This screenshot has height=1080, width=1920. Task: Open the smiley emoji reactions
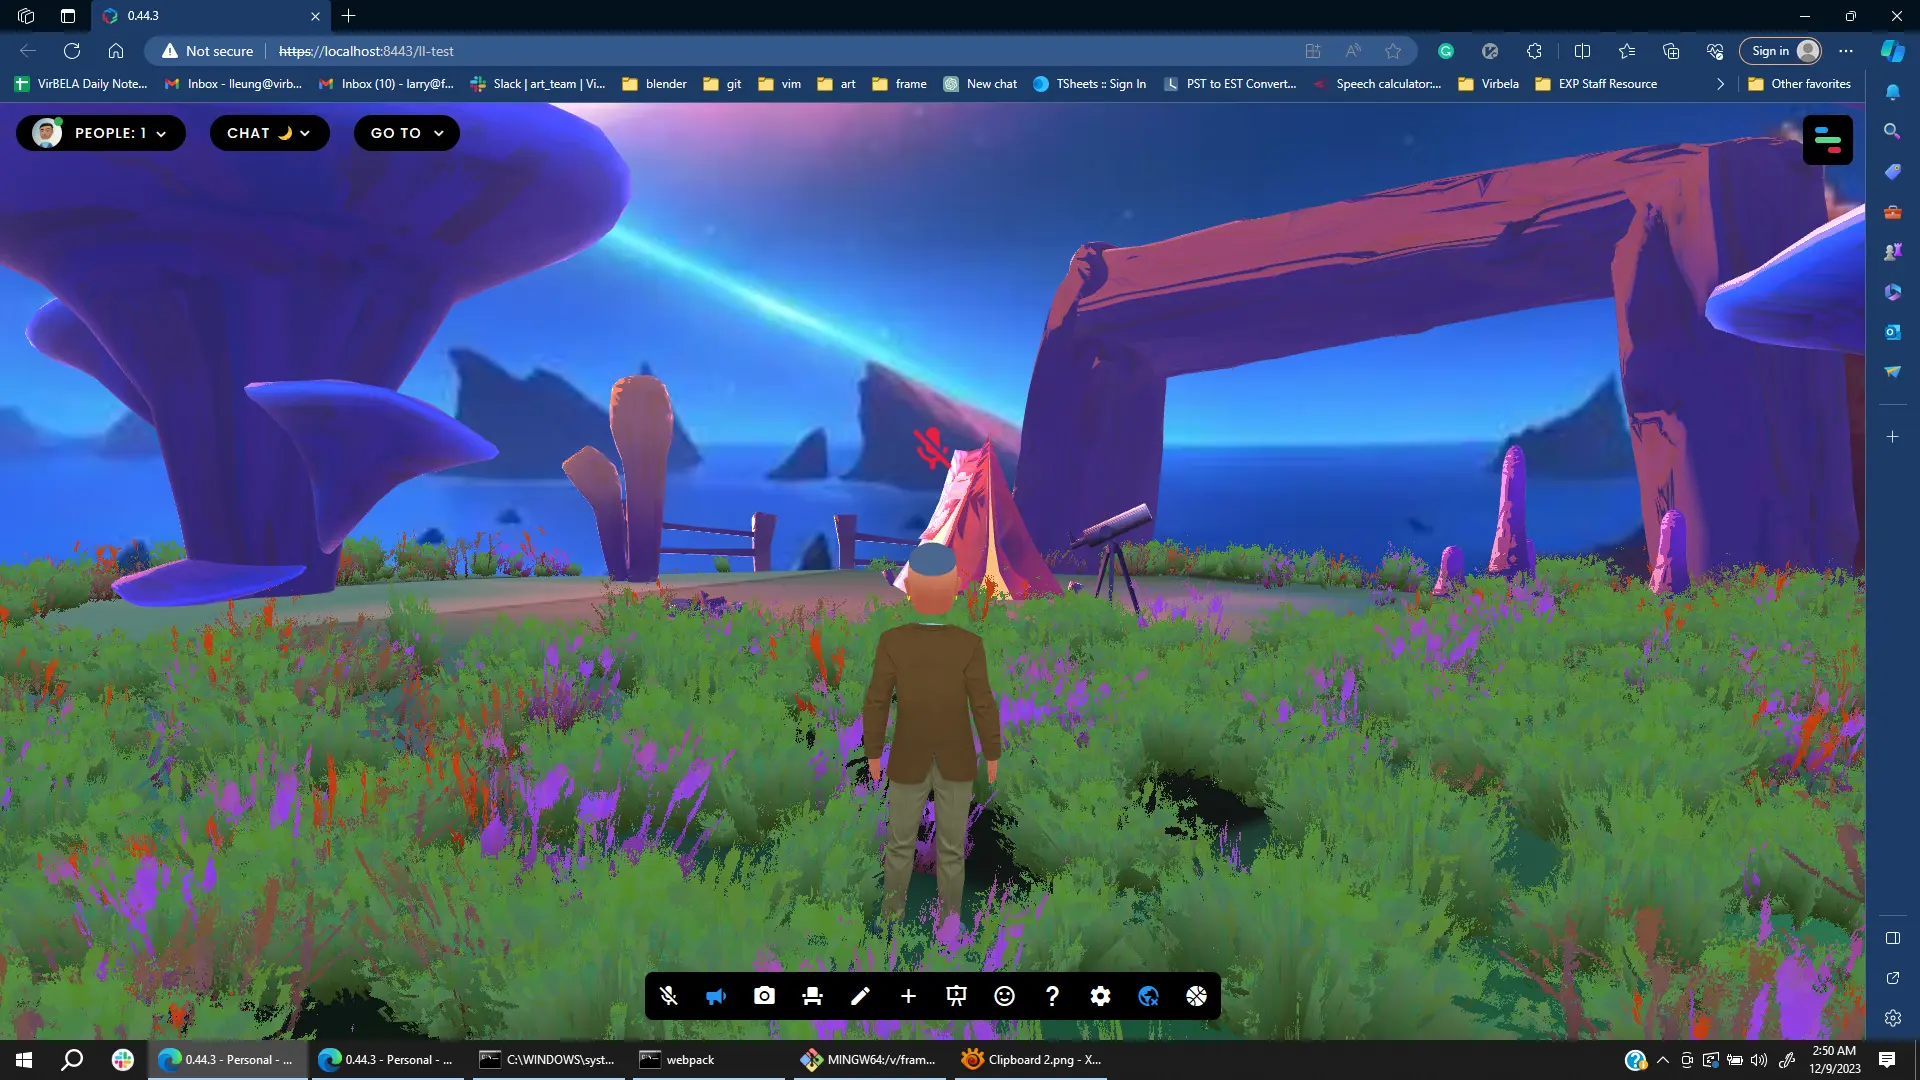point(1004,996)
